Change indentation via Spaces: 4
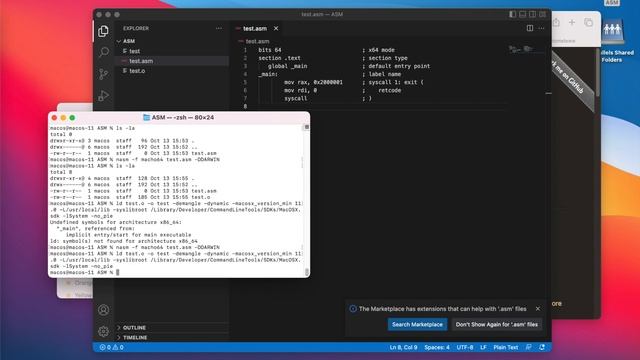 coord(437,347)
